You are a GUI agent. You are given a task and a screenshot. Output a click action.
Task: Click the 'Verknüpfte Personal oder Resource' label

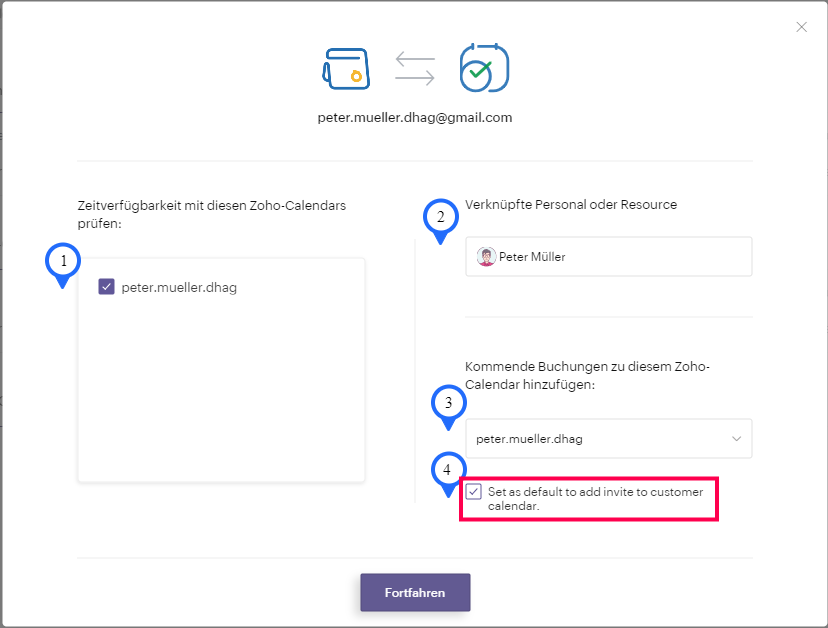(571, 204)
